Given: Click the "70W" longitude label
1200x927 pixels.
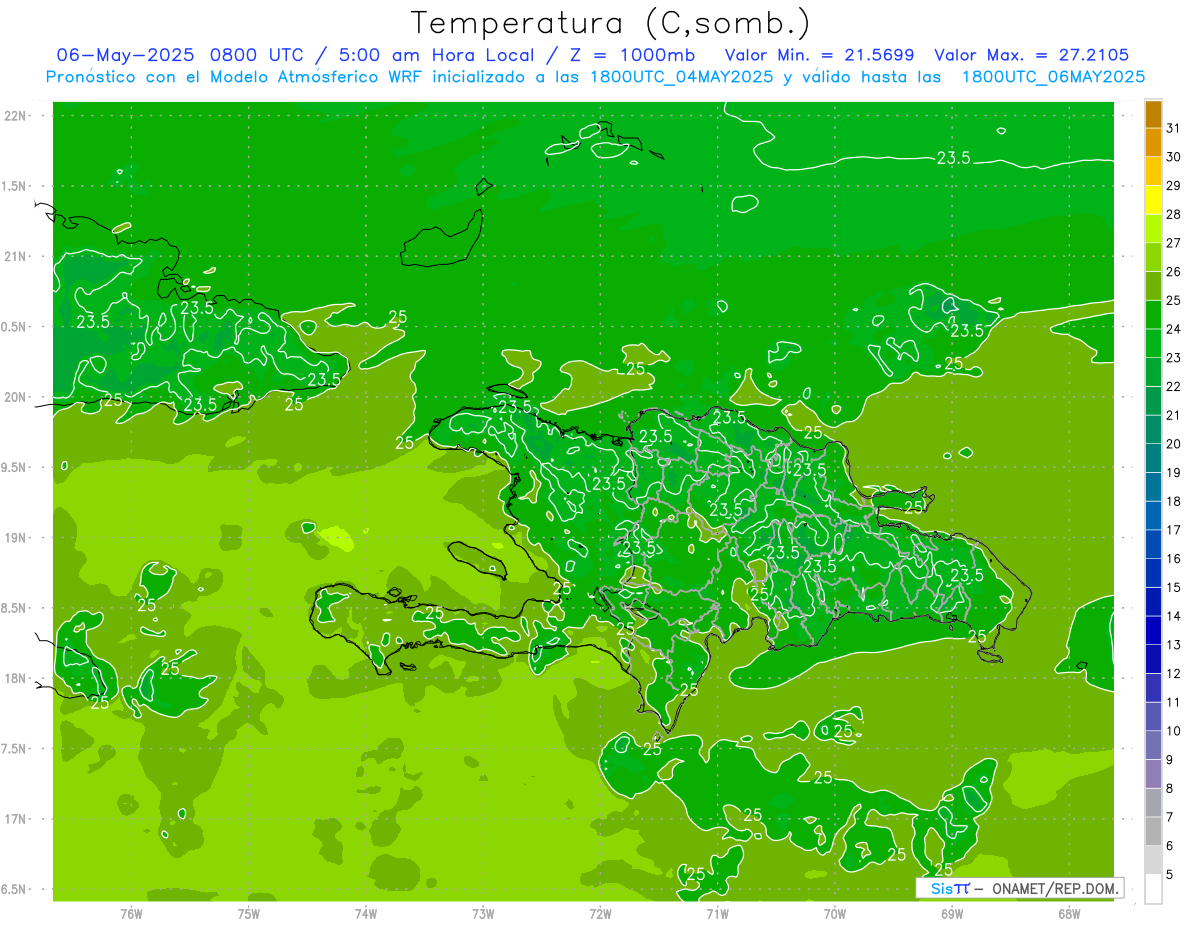Looking at the screenshot, I should [835, 914].
